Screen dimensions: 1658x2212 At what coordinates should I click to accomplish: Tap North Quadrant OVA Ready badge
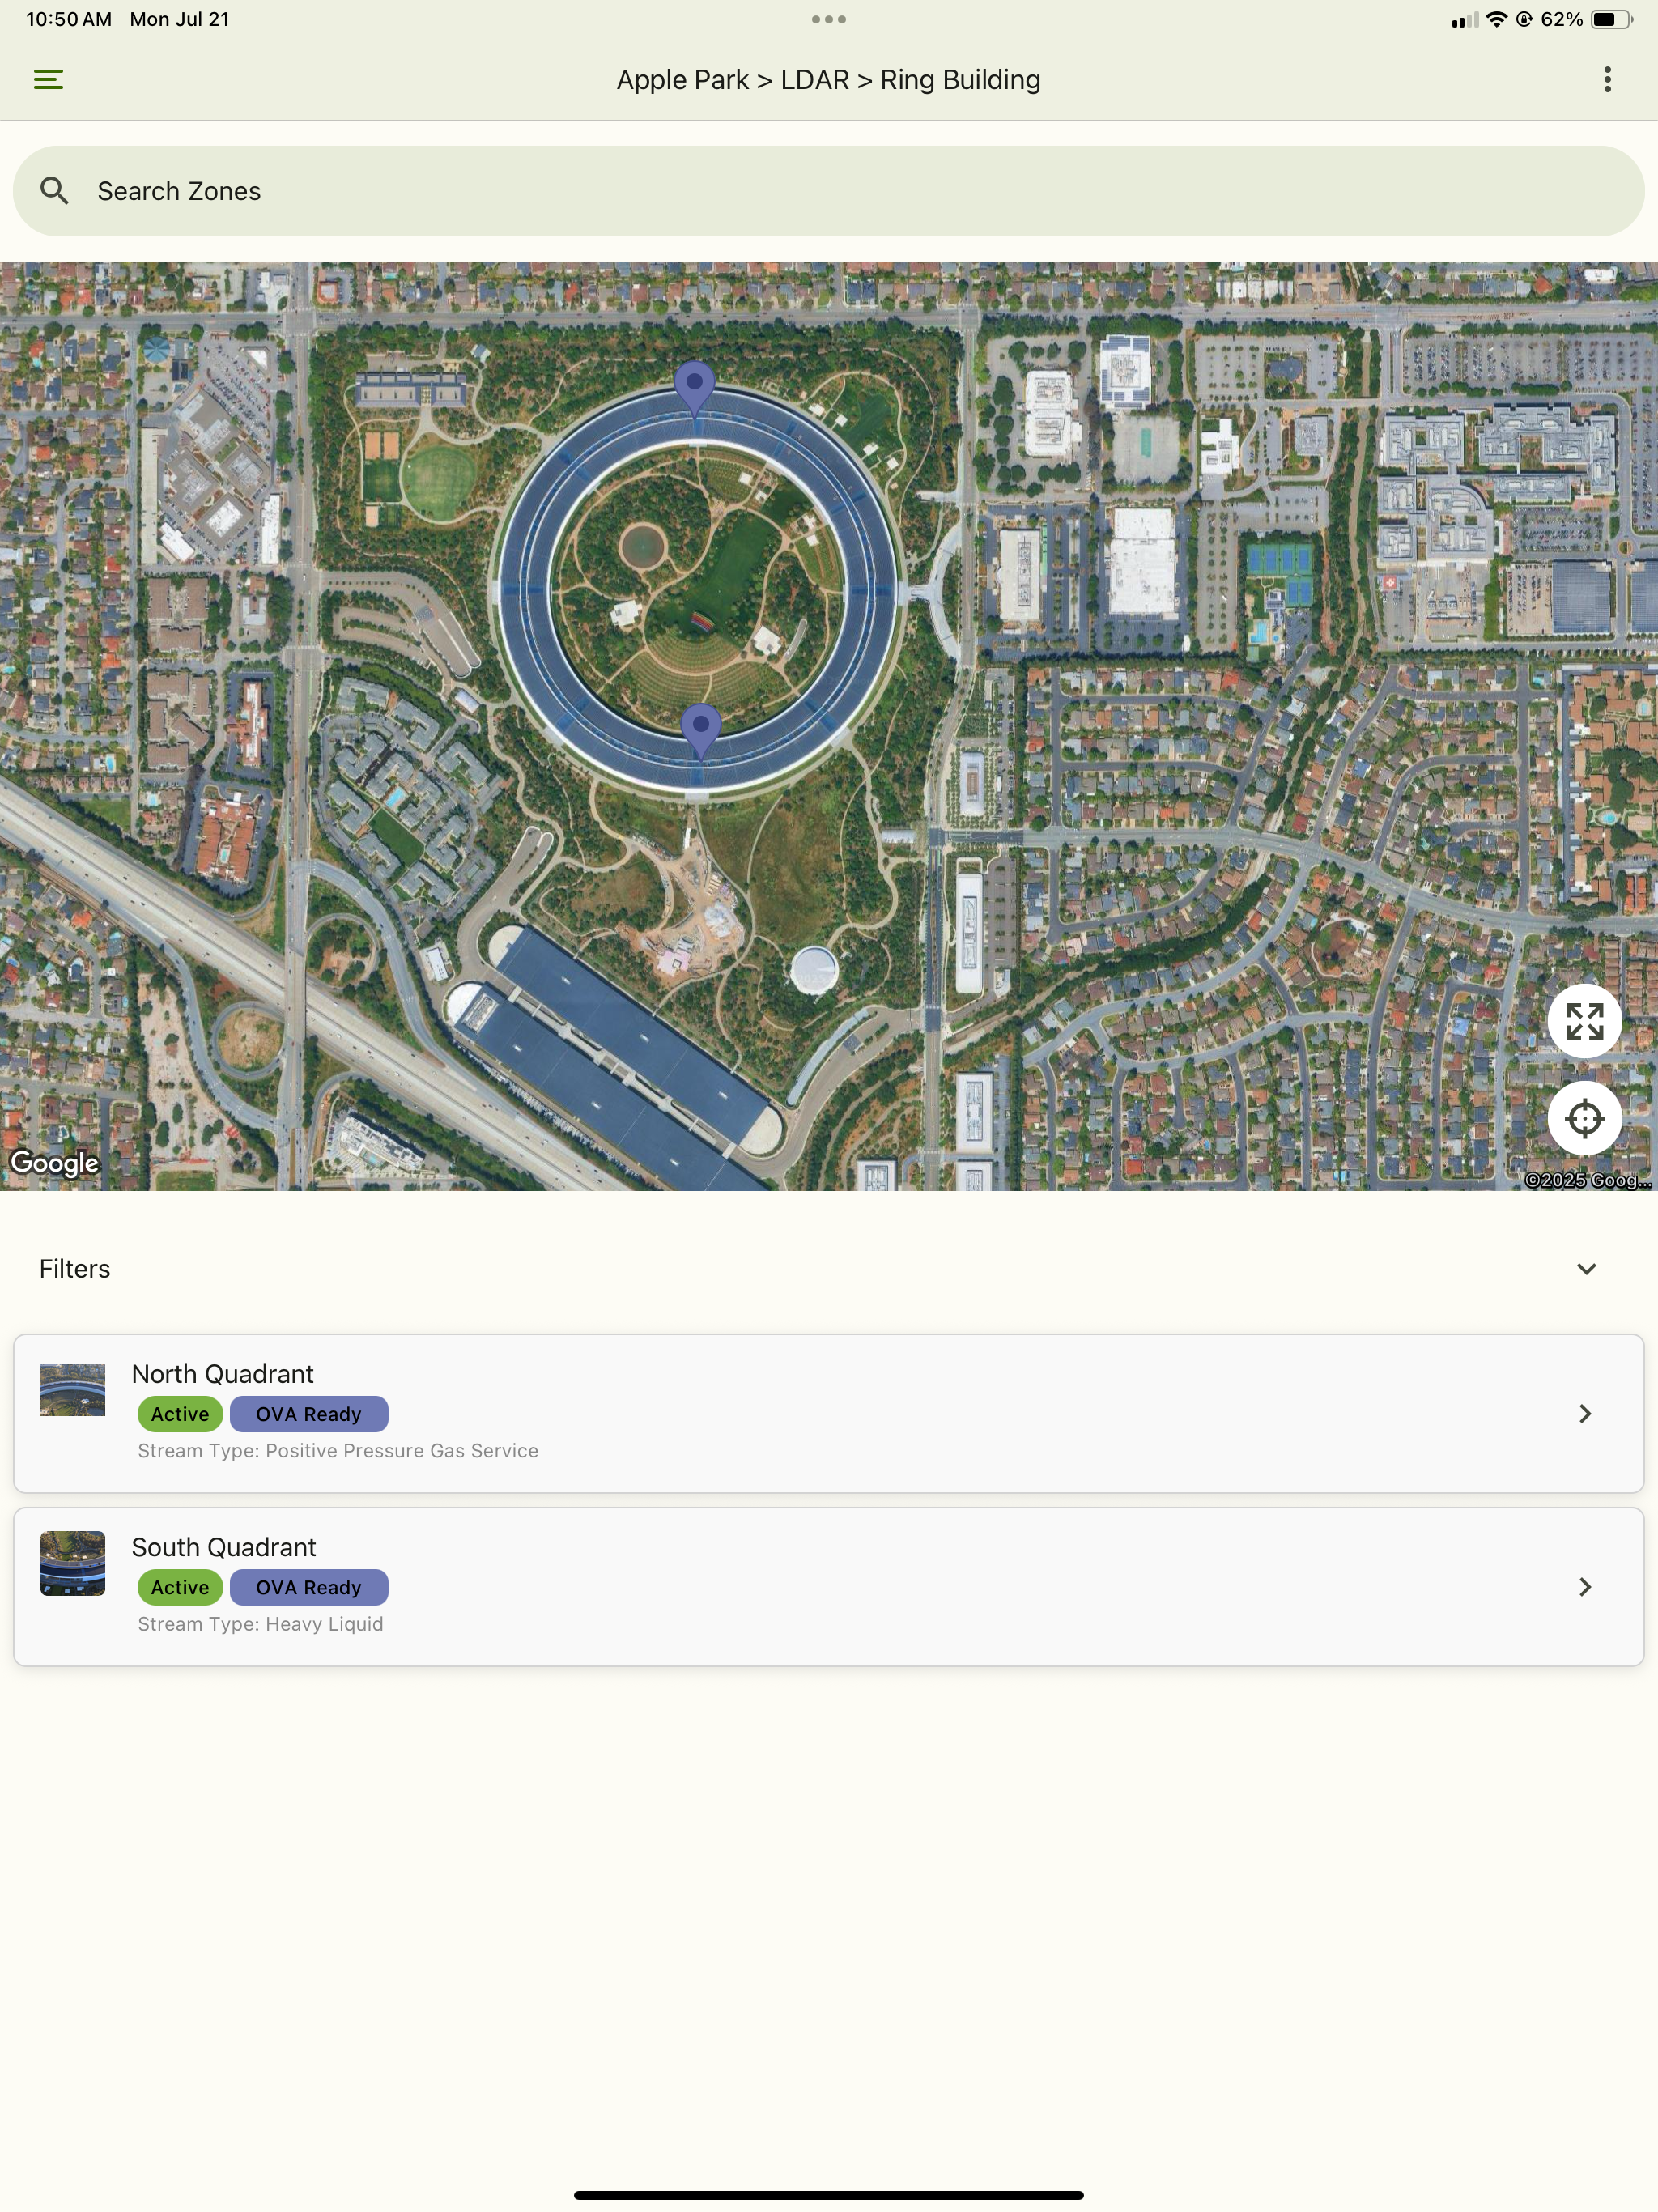tap(308, 1414)
